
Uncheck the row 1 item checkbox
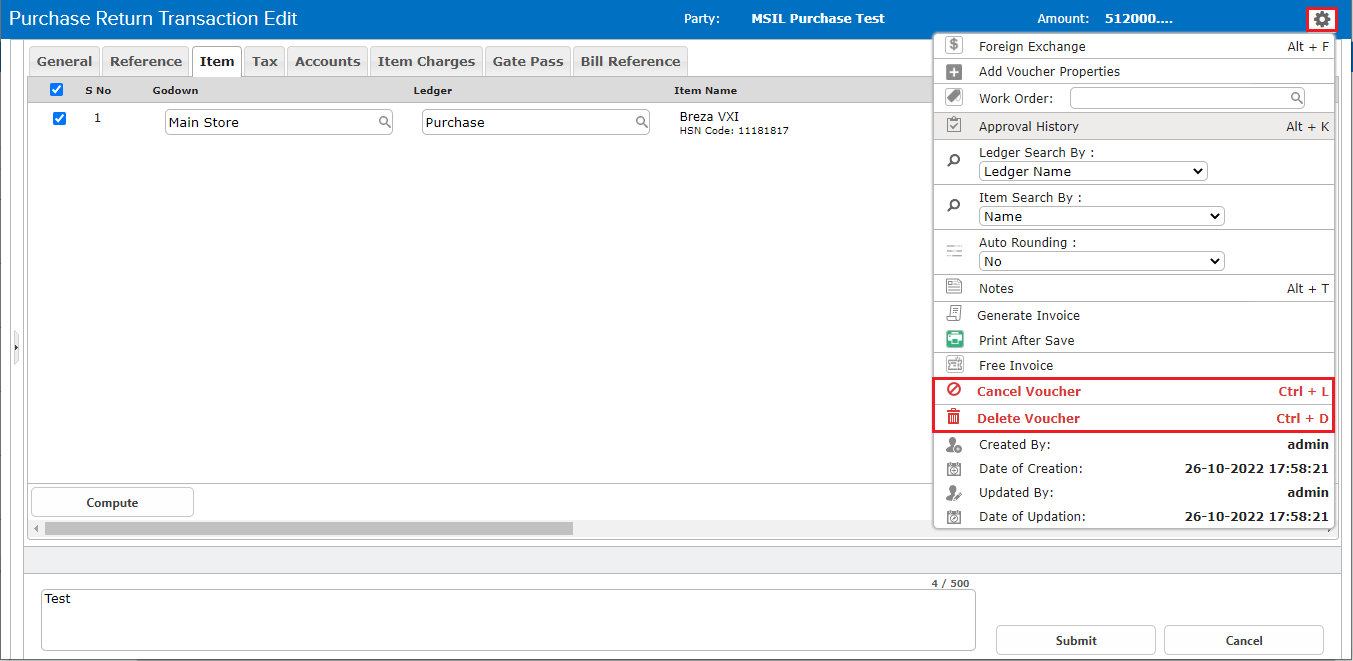click(x=59, y=118)
